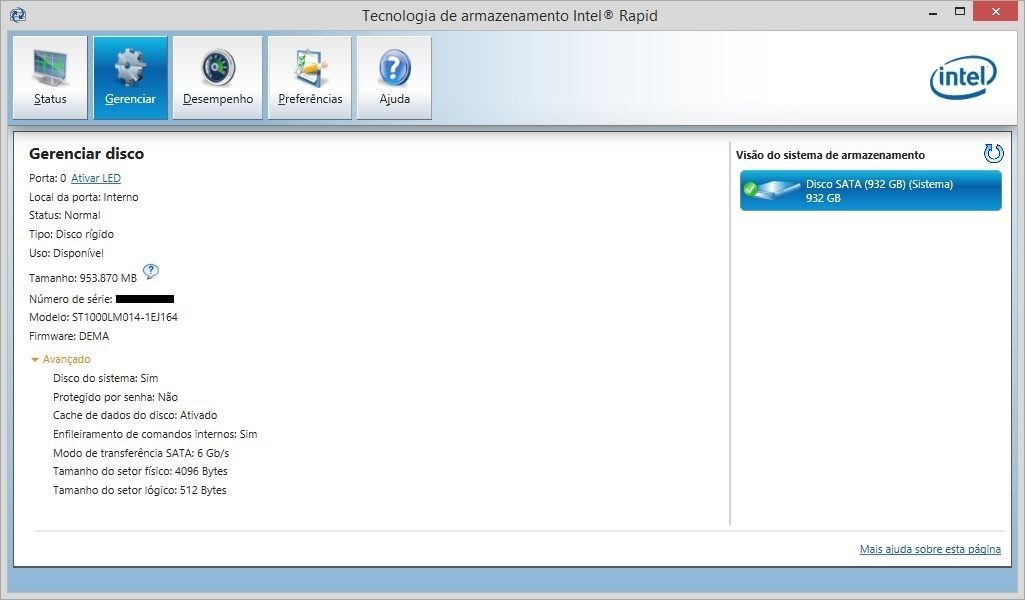Image resolution: width=1025 pixels, height=600 pixels.
Task: Click the help icon beside Tamanho
Action: (x=150, y=271)
